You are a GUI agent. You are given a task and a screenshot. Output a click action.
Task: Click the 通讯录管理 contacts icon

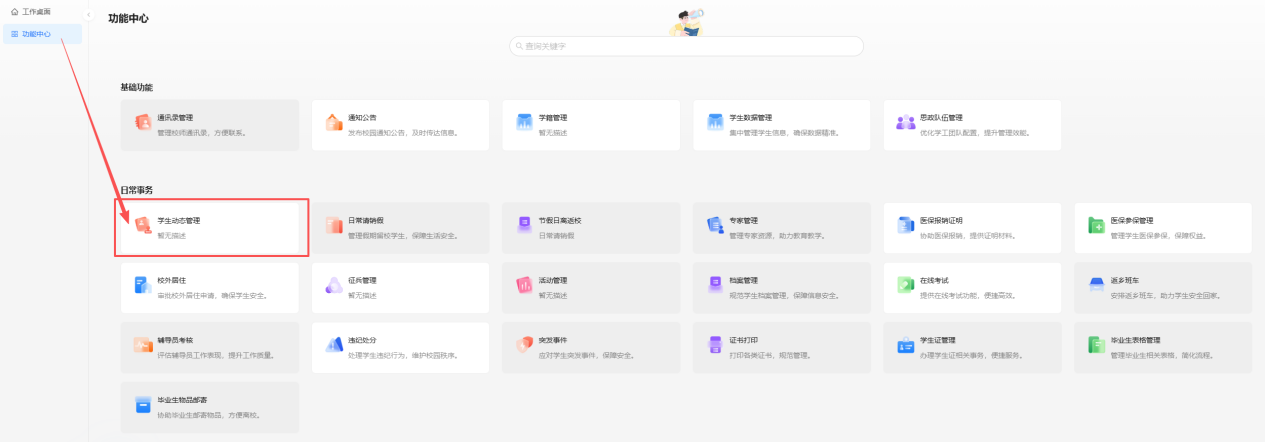pos(142,123)
